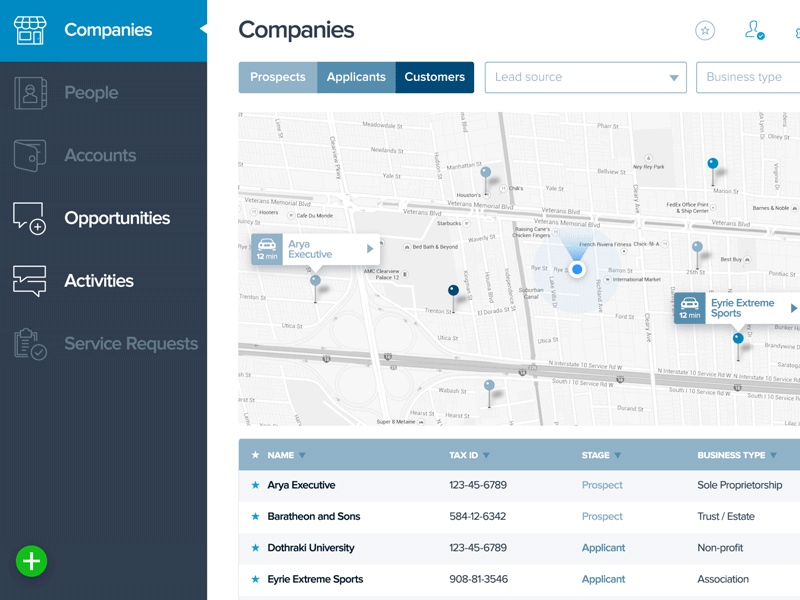
Task: Click the Prospect link for Baratheon and Sons
Action: (x=602, y=516)
